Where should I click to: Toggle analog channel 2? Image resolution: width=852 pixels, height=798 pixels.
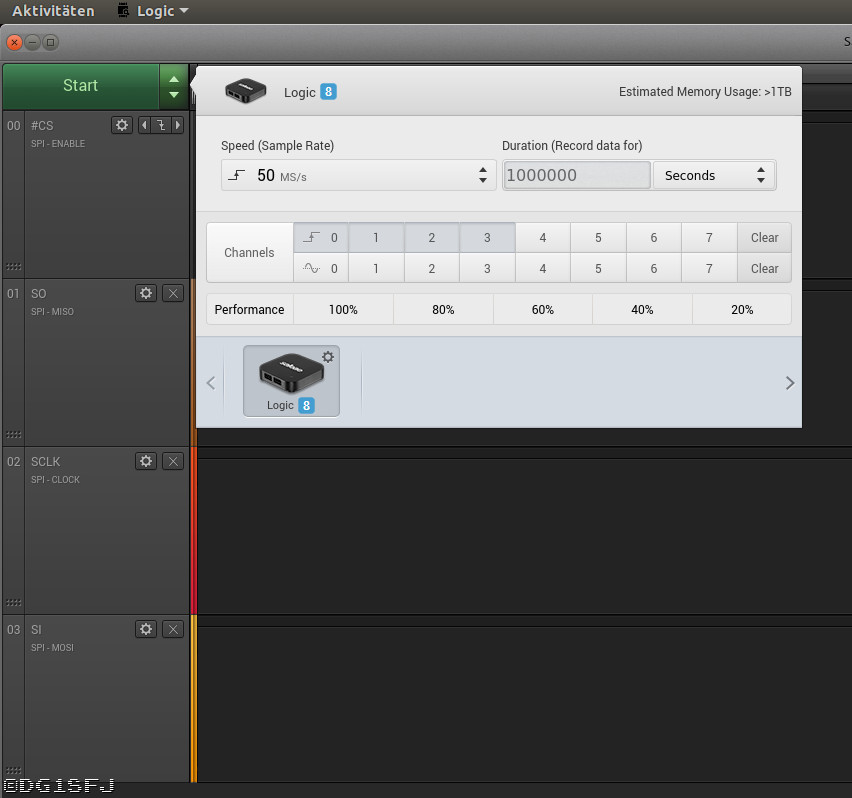tap(432, 268)
